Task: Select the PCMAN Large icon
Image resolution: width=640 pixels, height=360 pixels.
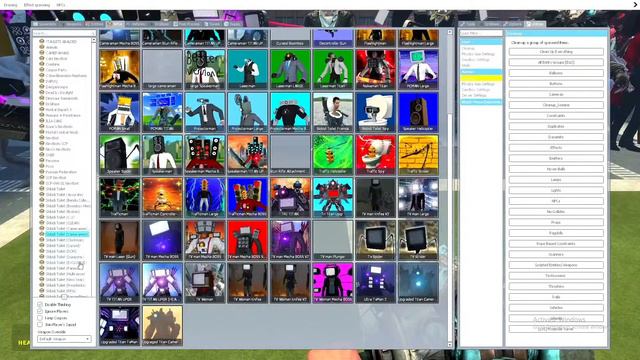Action: pyautogui.click(x=418, y=69)
